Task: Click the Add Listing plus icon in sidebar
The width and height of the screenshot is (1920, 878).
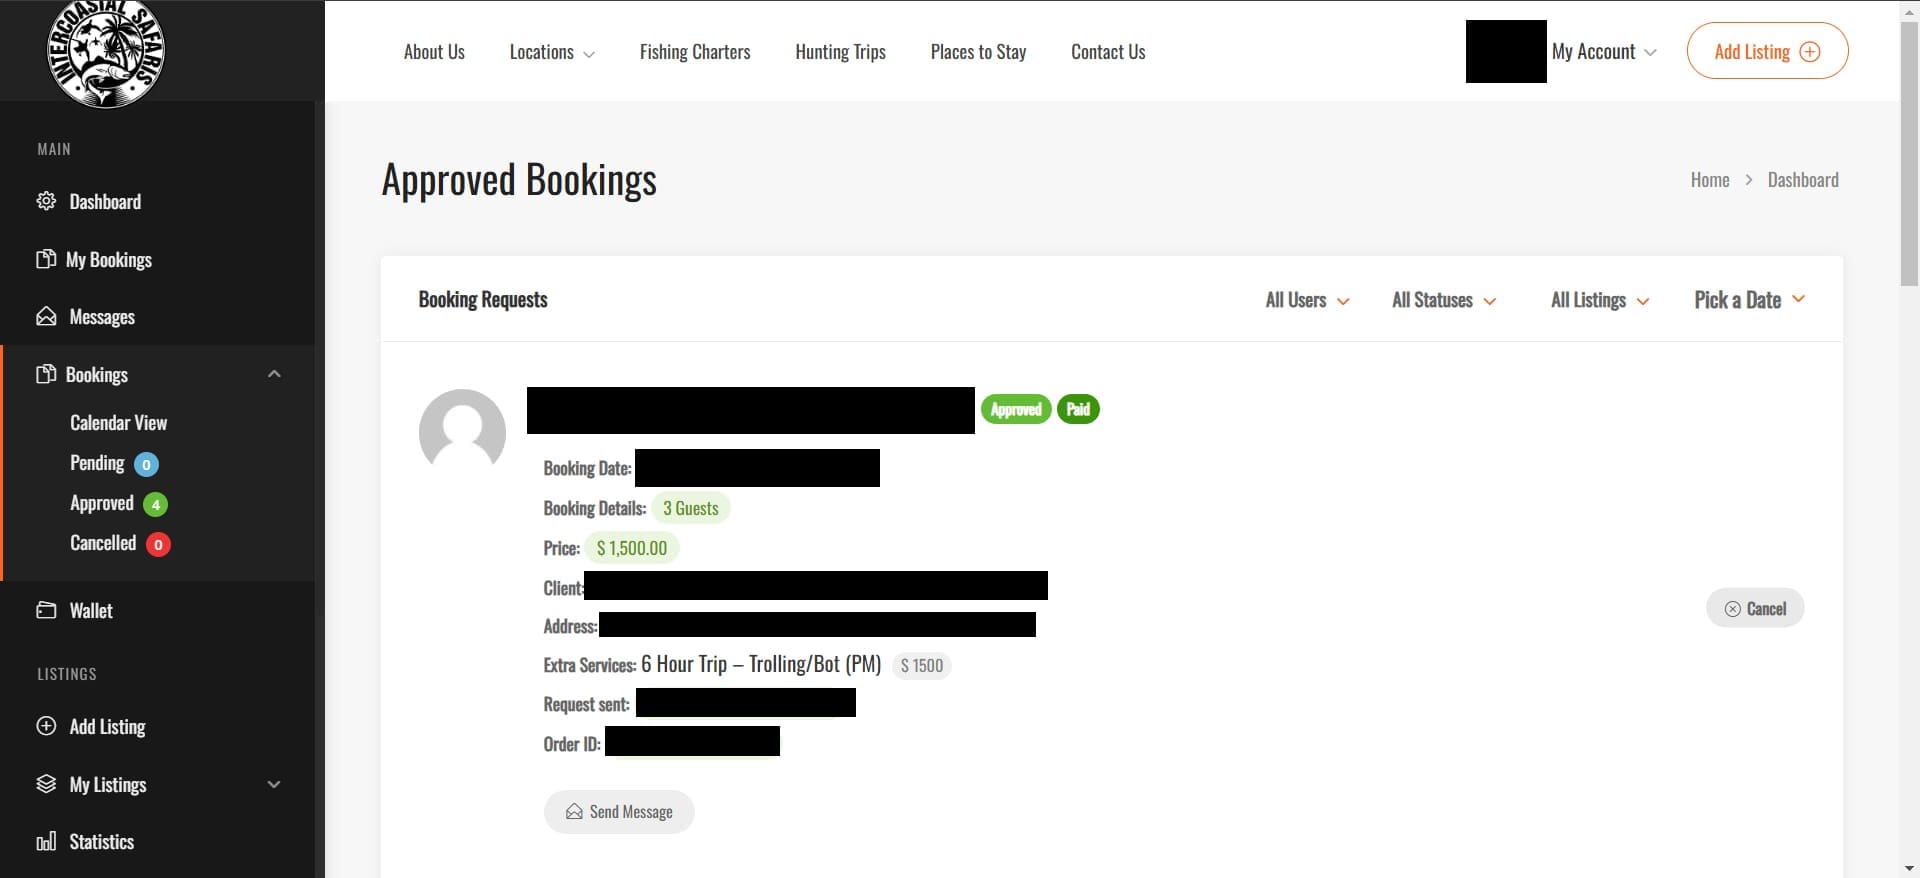Action: pos(46,726)
